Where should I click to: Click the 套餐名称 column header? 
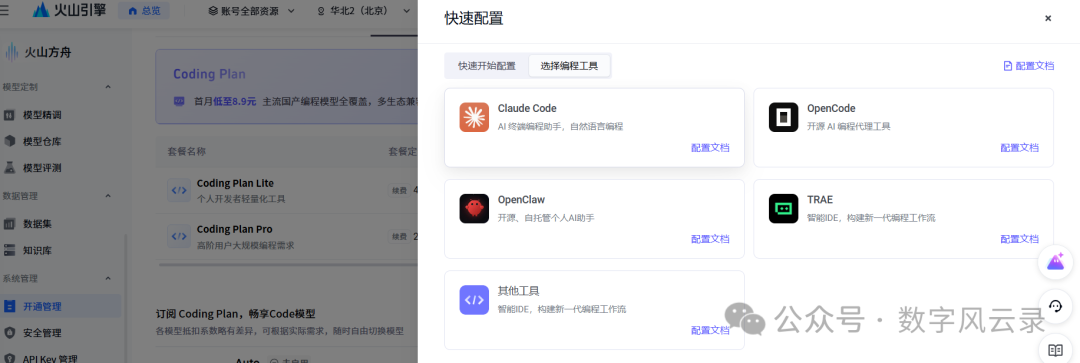pyautogui.click(x=186, y=152)
